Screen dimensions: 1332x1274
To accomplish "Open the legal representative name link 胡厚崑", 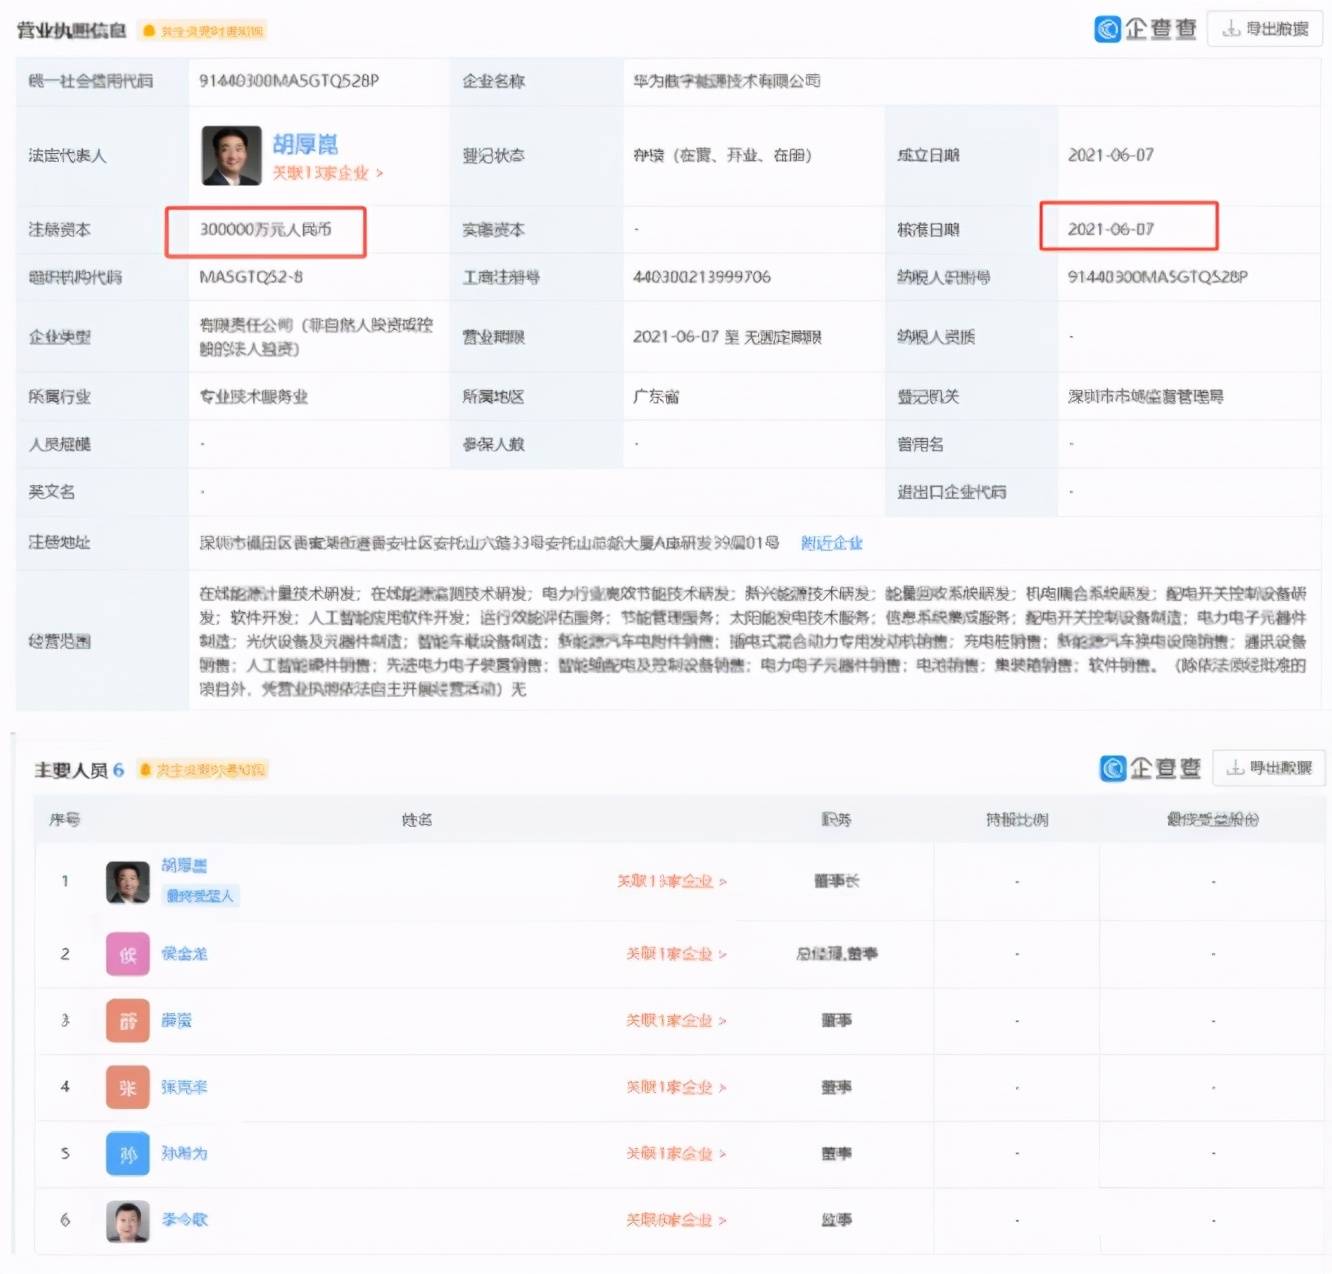I will click(305, 144).
